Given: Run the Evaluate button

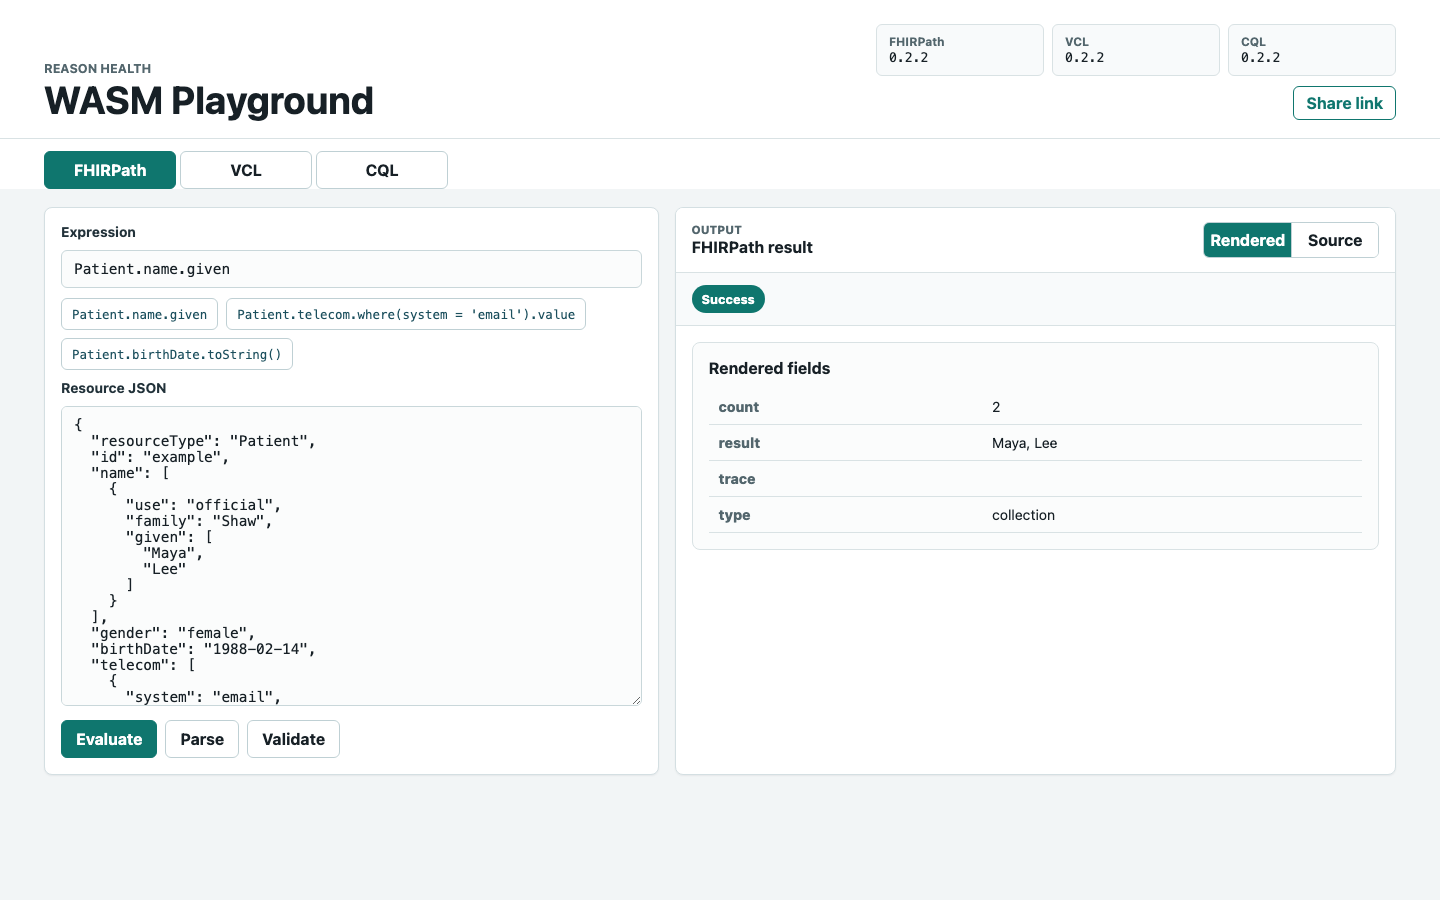Looking at the screenshot, I should click(109, 739).
